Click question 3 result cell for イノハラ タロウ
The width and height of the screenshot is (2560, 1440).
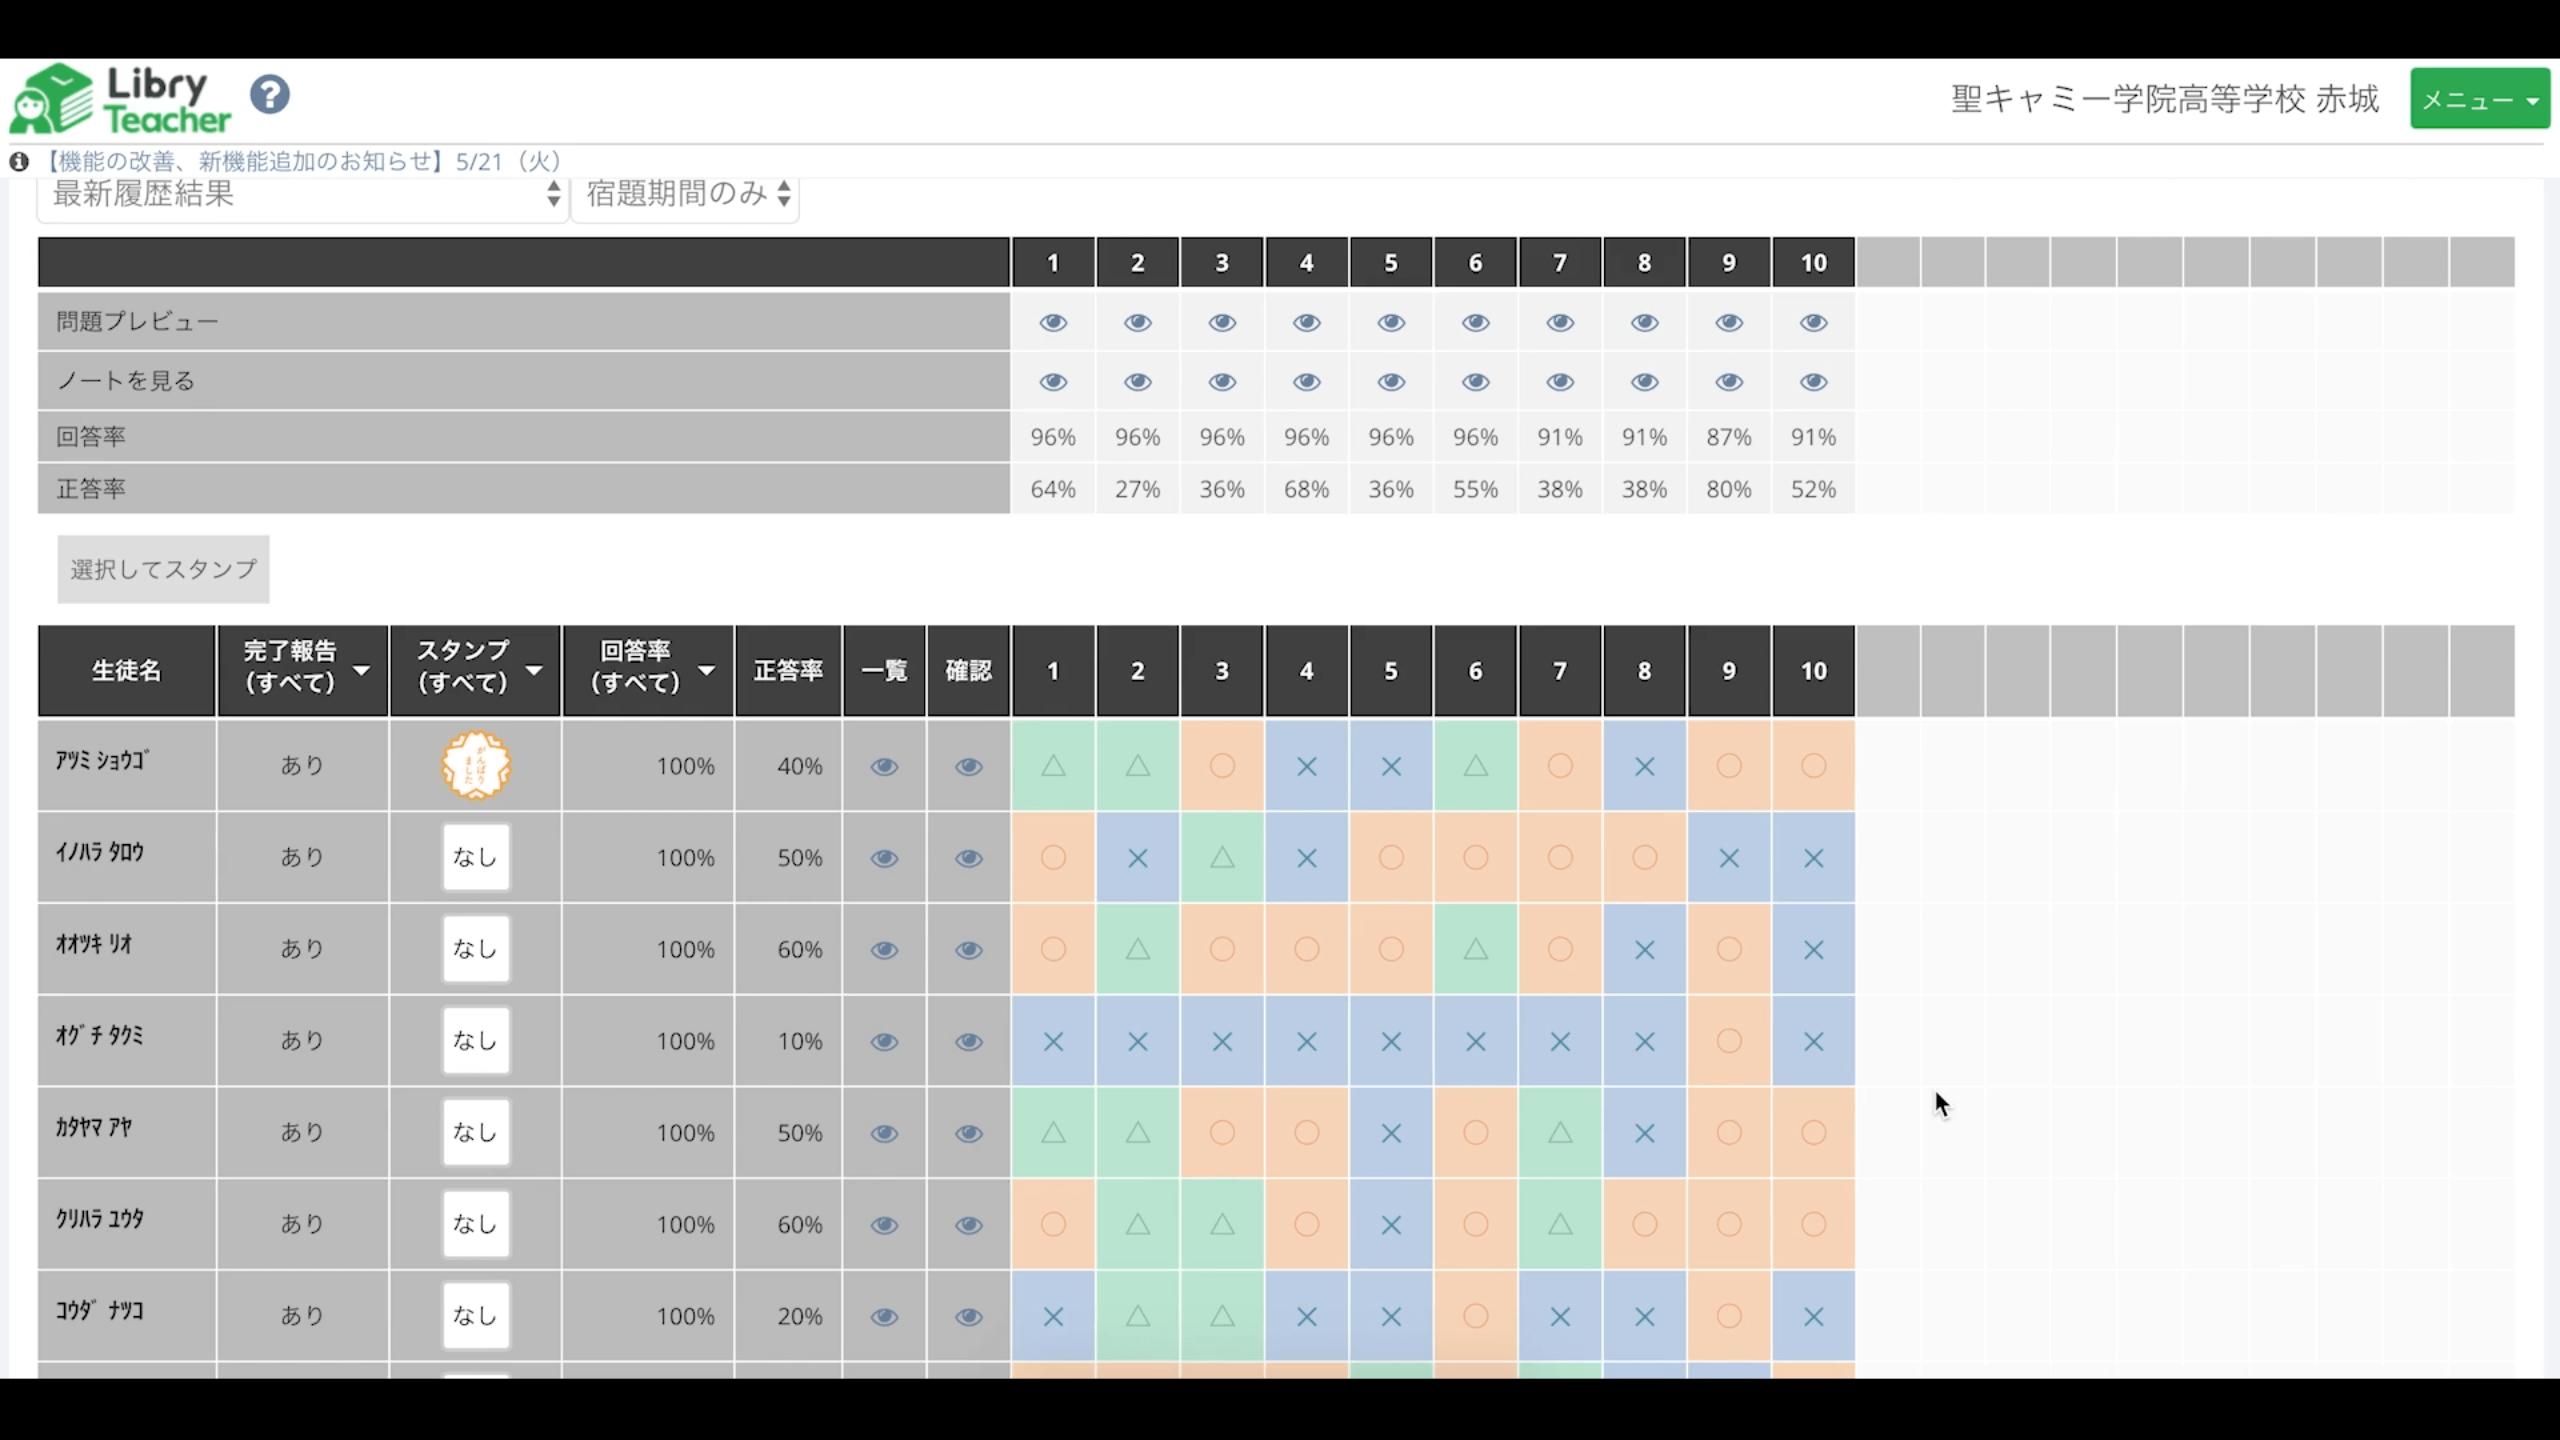pyautogui.click(x=1222, y=858)
